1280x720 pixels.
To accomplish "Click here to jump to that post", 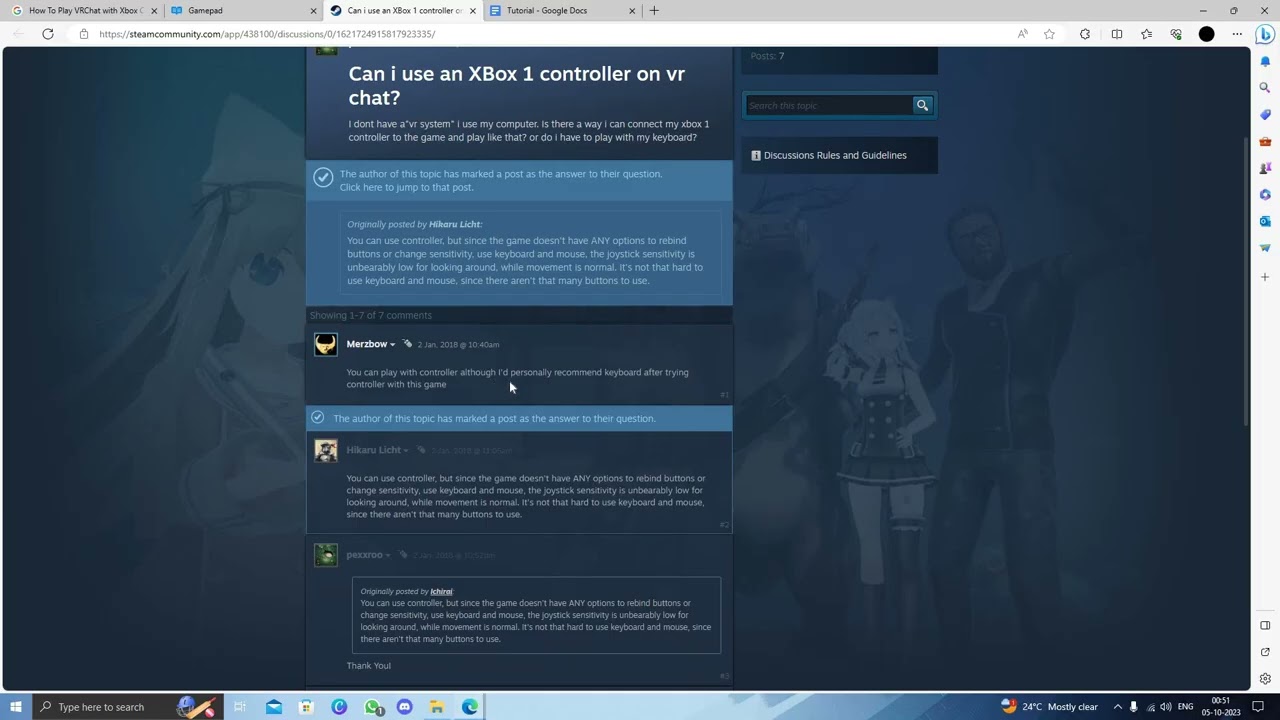I will [406, 187].
